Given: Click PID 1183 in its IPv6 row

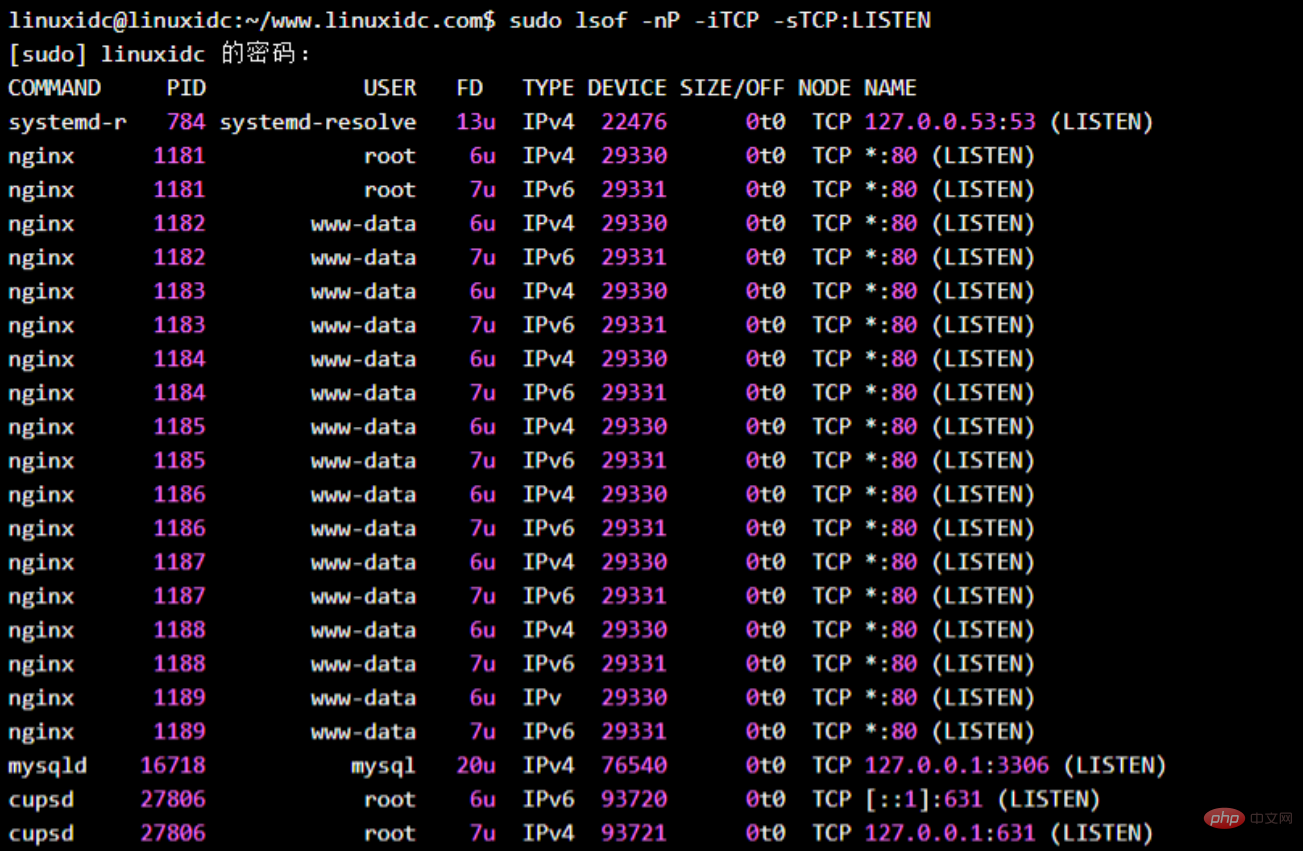Looking at the screenshot, I should 180,325.
